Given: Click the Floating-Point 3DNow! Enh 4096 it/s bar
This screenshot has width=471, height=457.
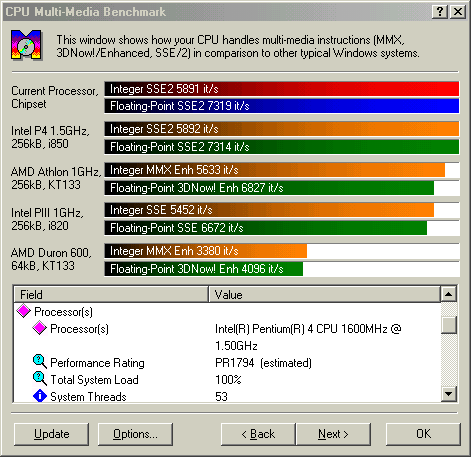Looking at the screenshot, I should [x=204, y=269].
